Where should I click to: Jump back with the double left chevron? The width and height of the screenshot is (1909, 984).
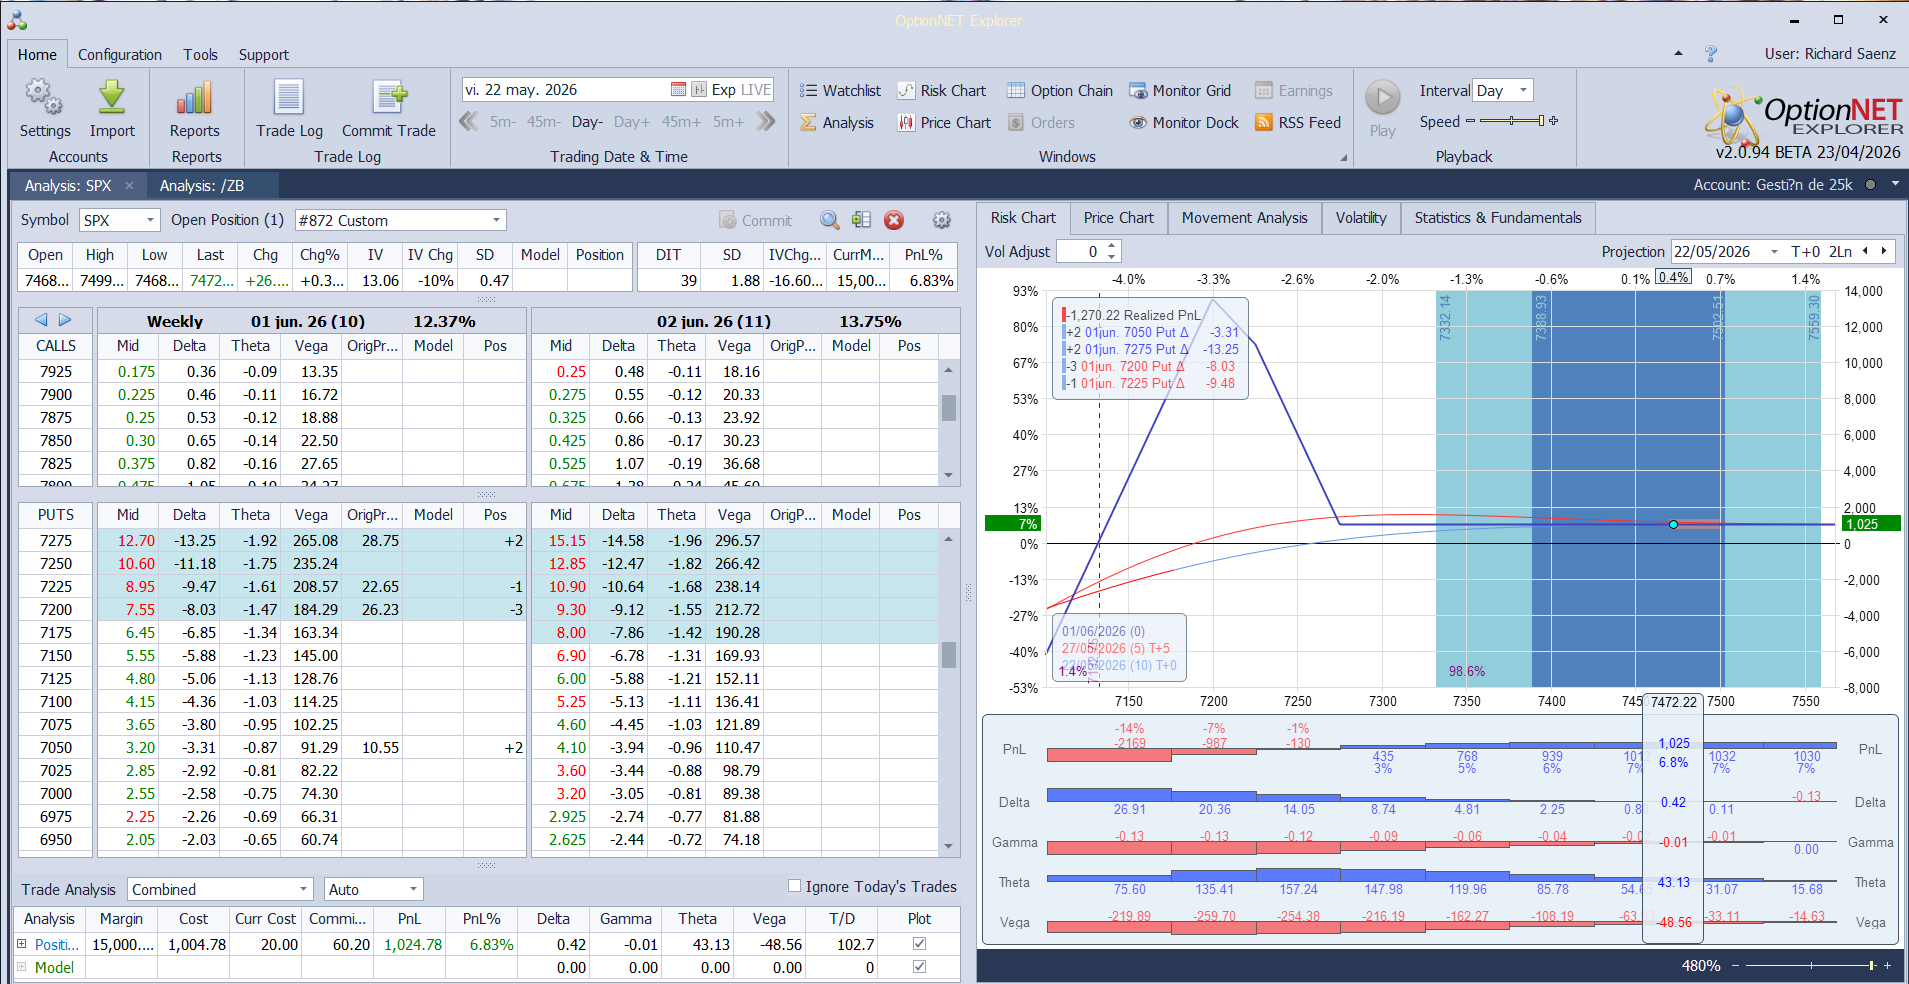point(468,122)
